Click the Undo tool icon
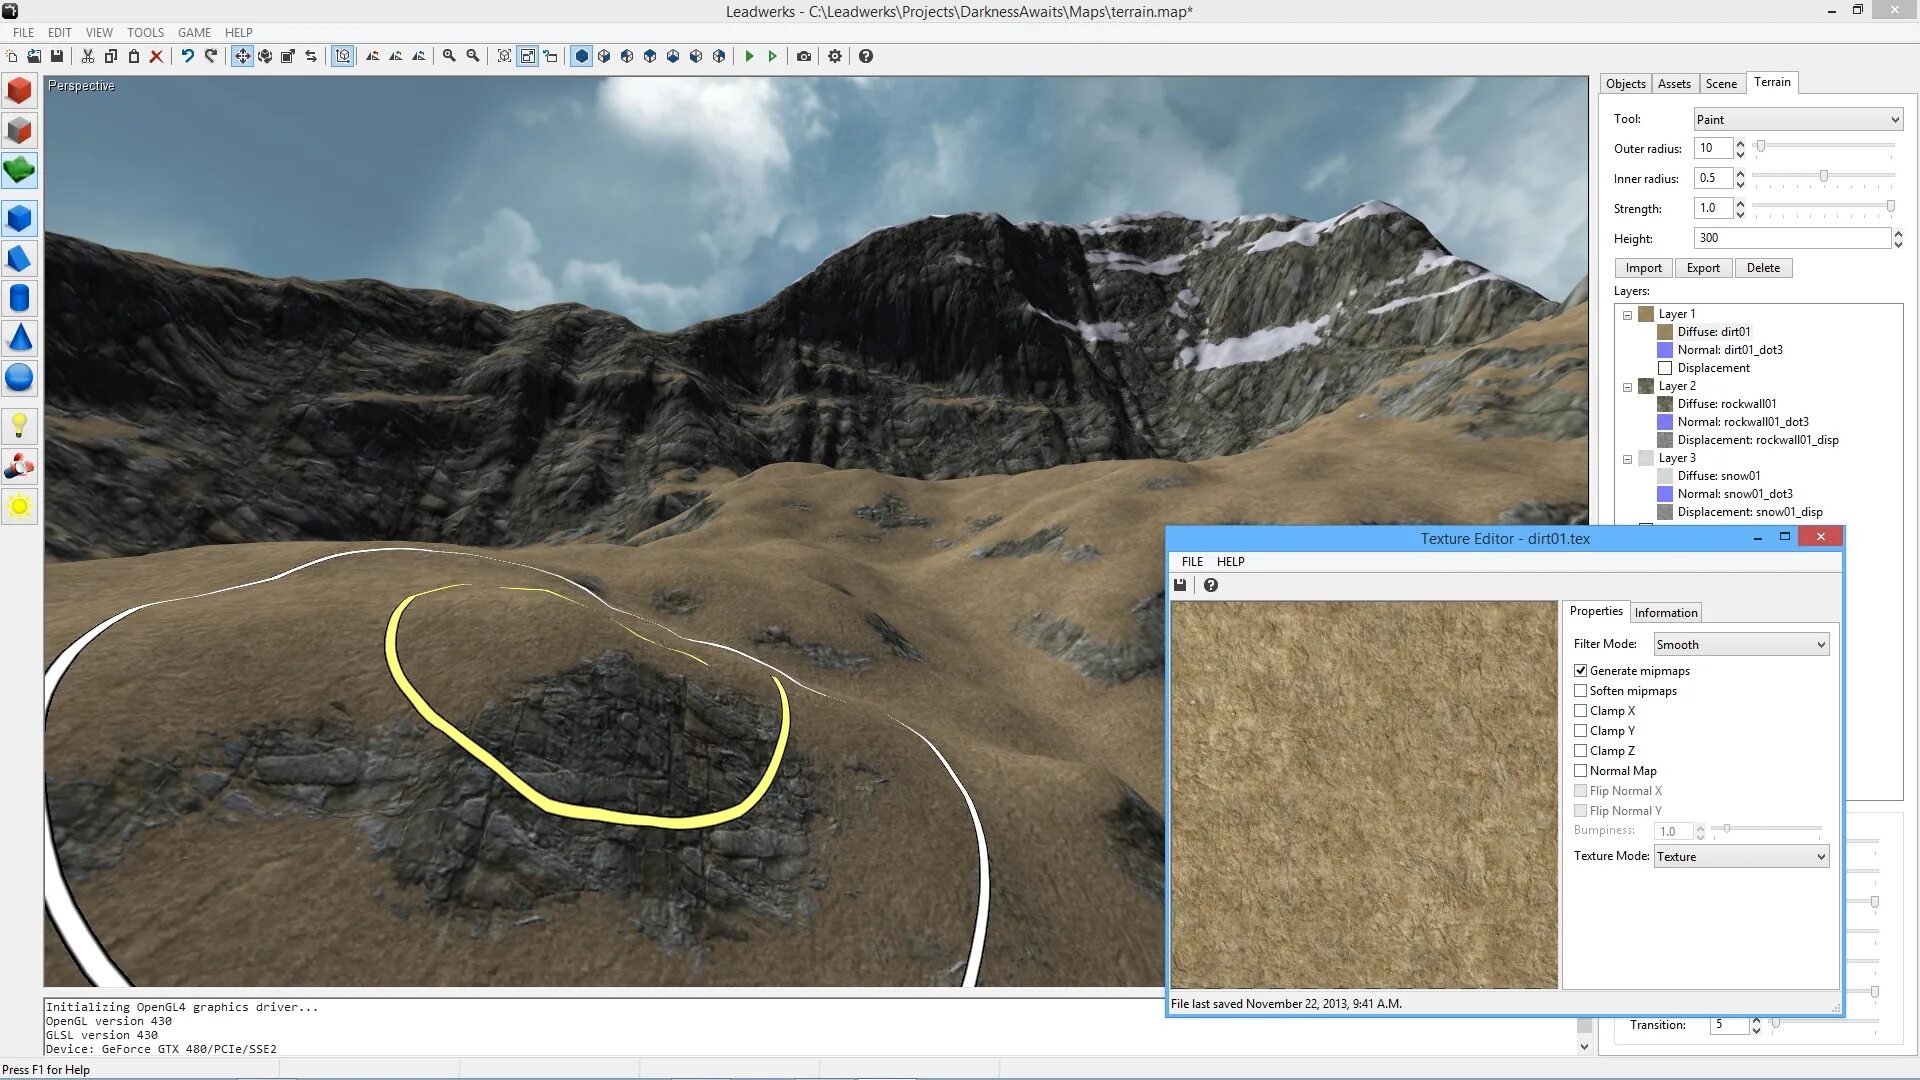The width and height of the screenshot is (1920, 1080). pos(185,55)
